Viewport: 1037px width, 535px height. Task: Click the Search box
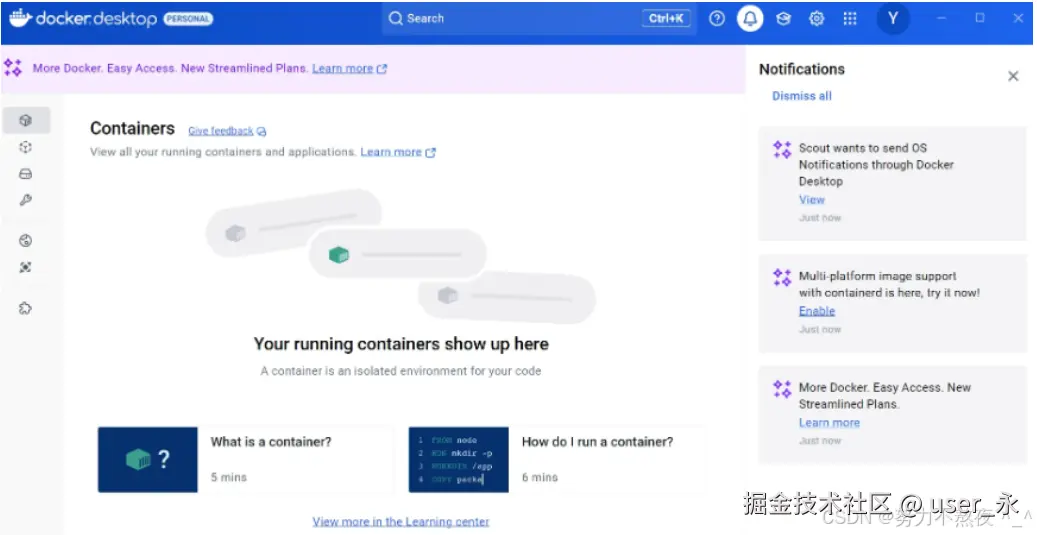[539, 19]
